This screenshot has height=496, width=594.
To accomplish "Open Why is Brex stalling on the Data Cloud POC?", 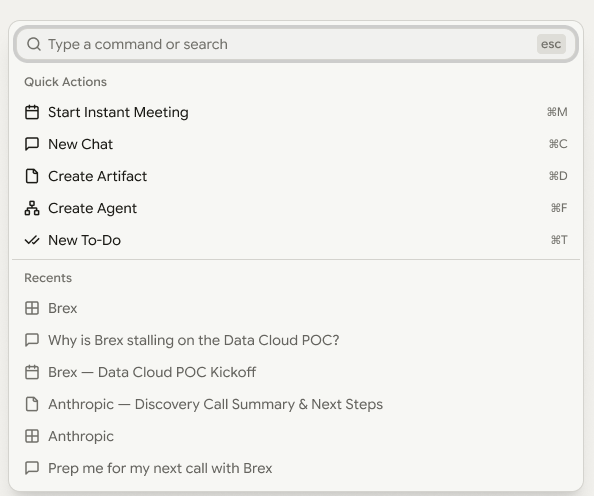I will [296, 340].
